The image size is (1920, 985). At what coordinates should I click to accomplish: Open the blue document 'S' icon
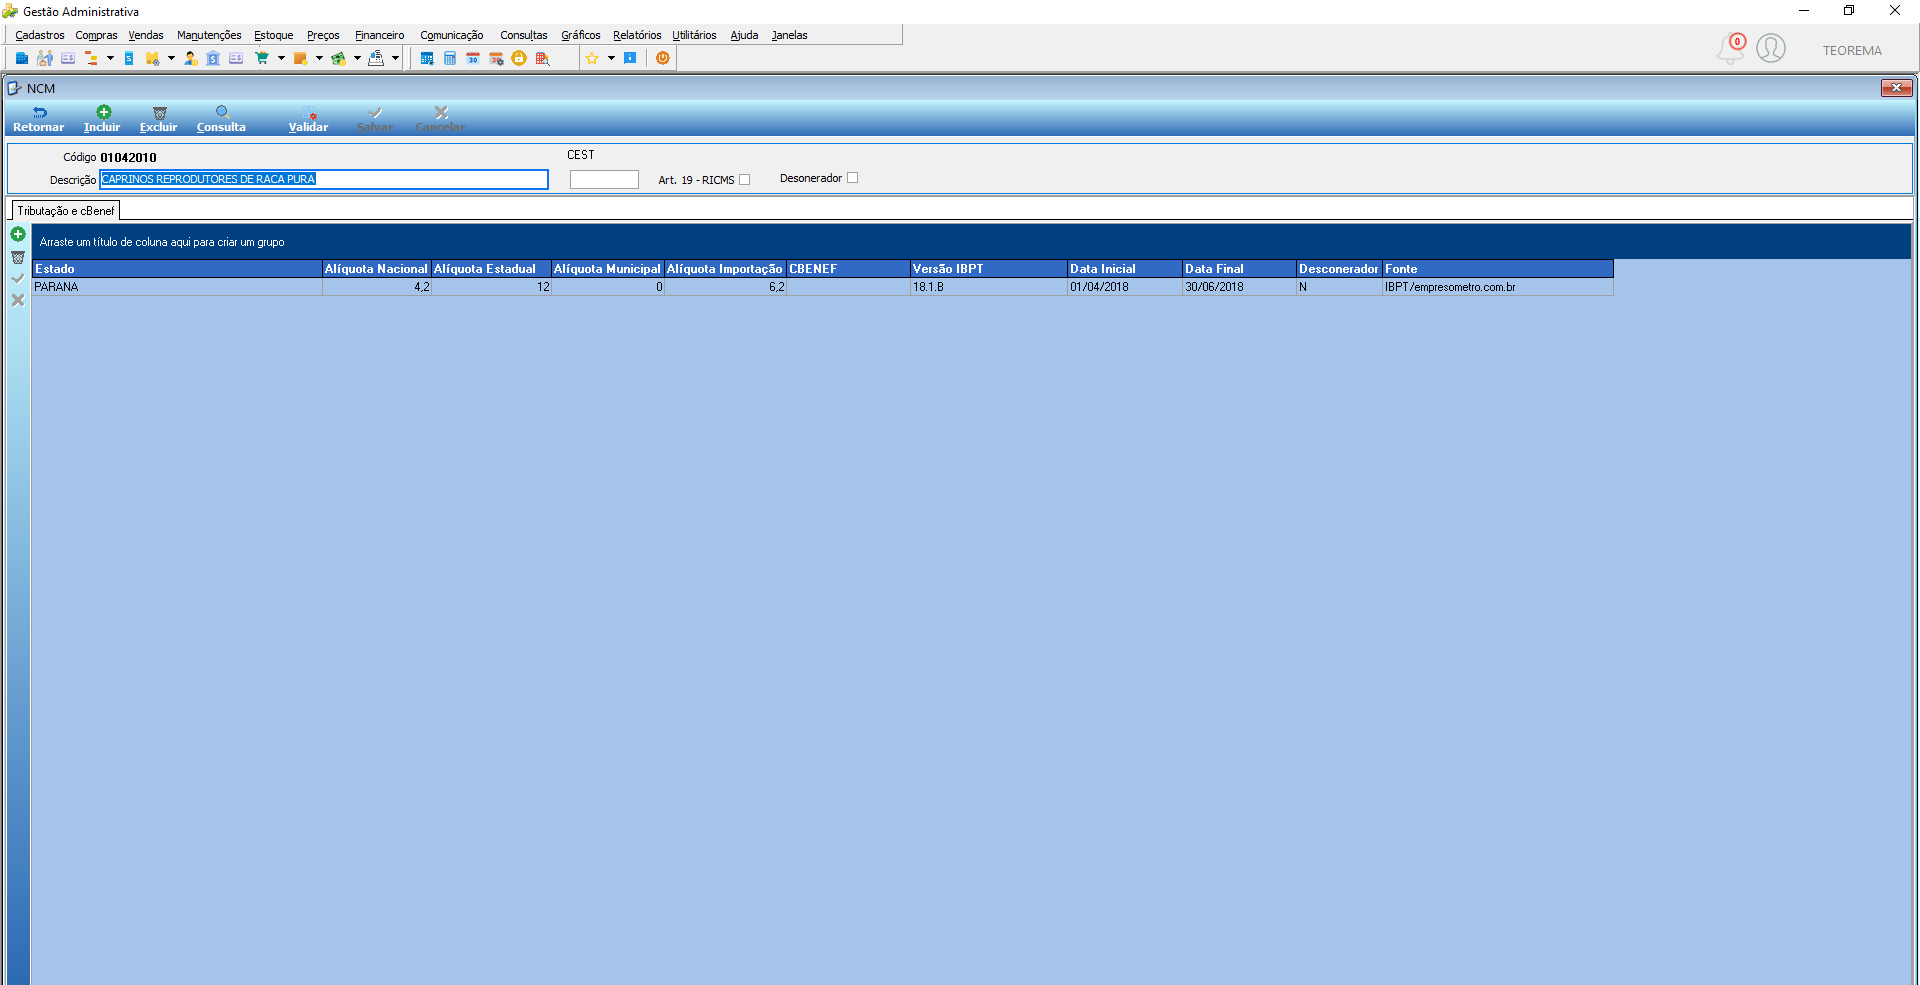coord(129,58)
